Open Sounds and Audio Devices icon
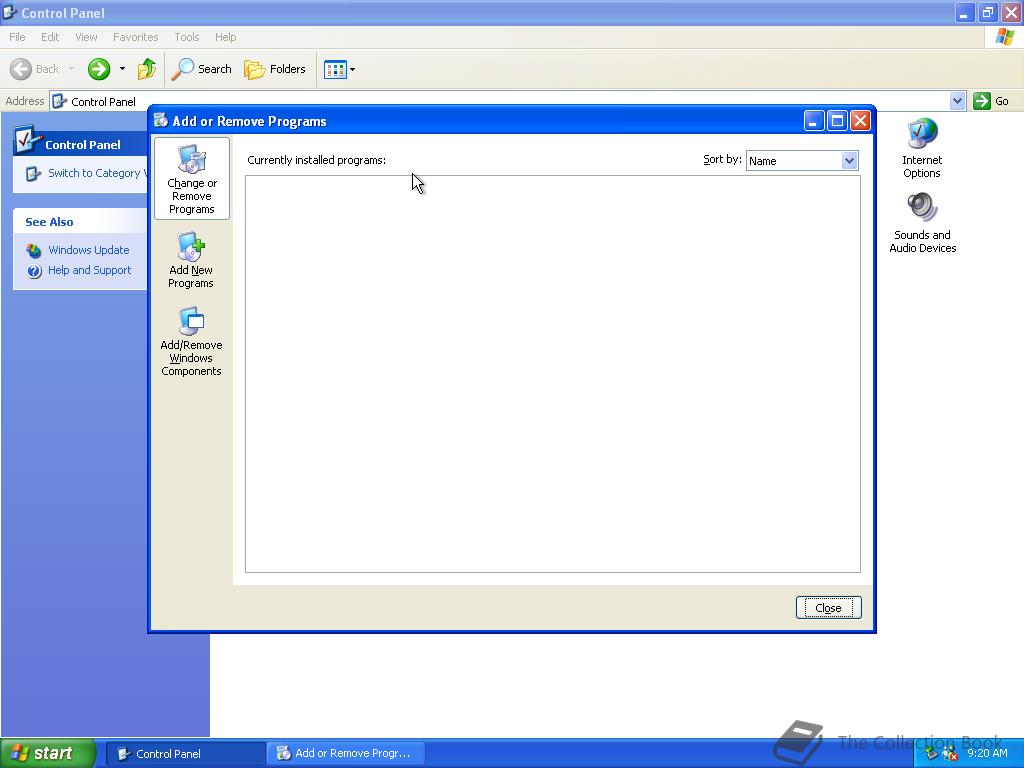 [x=922, y=223]
